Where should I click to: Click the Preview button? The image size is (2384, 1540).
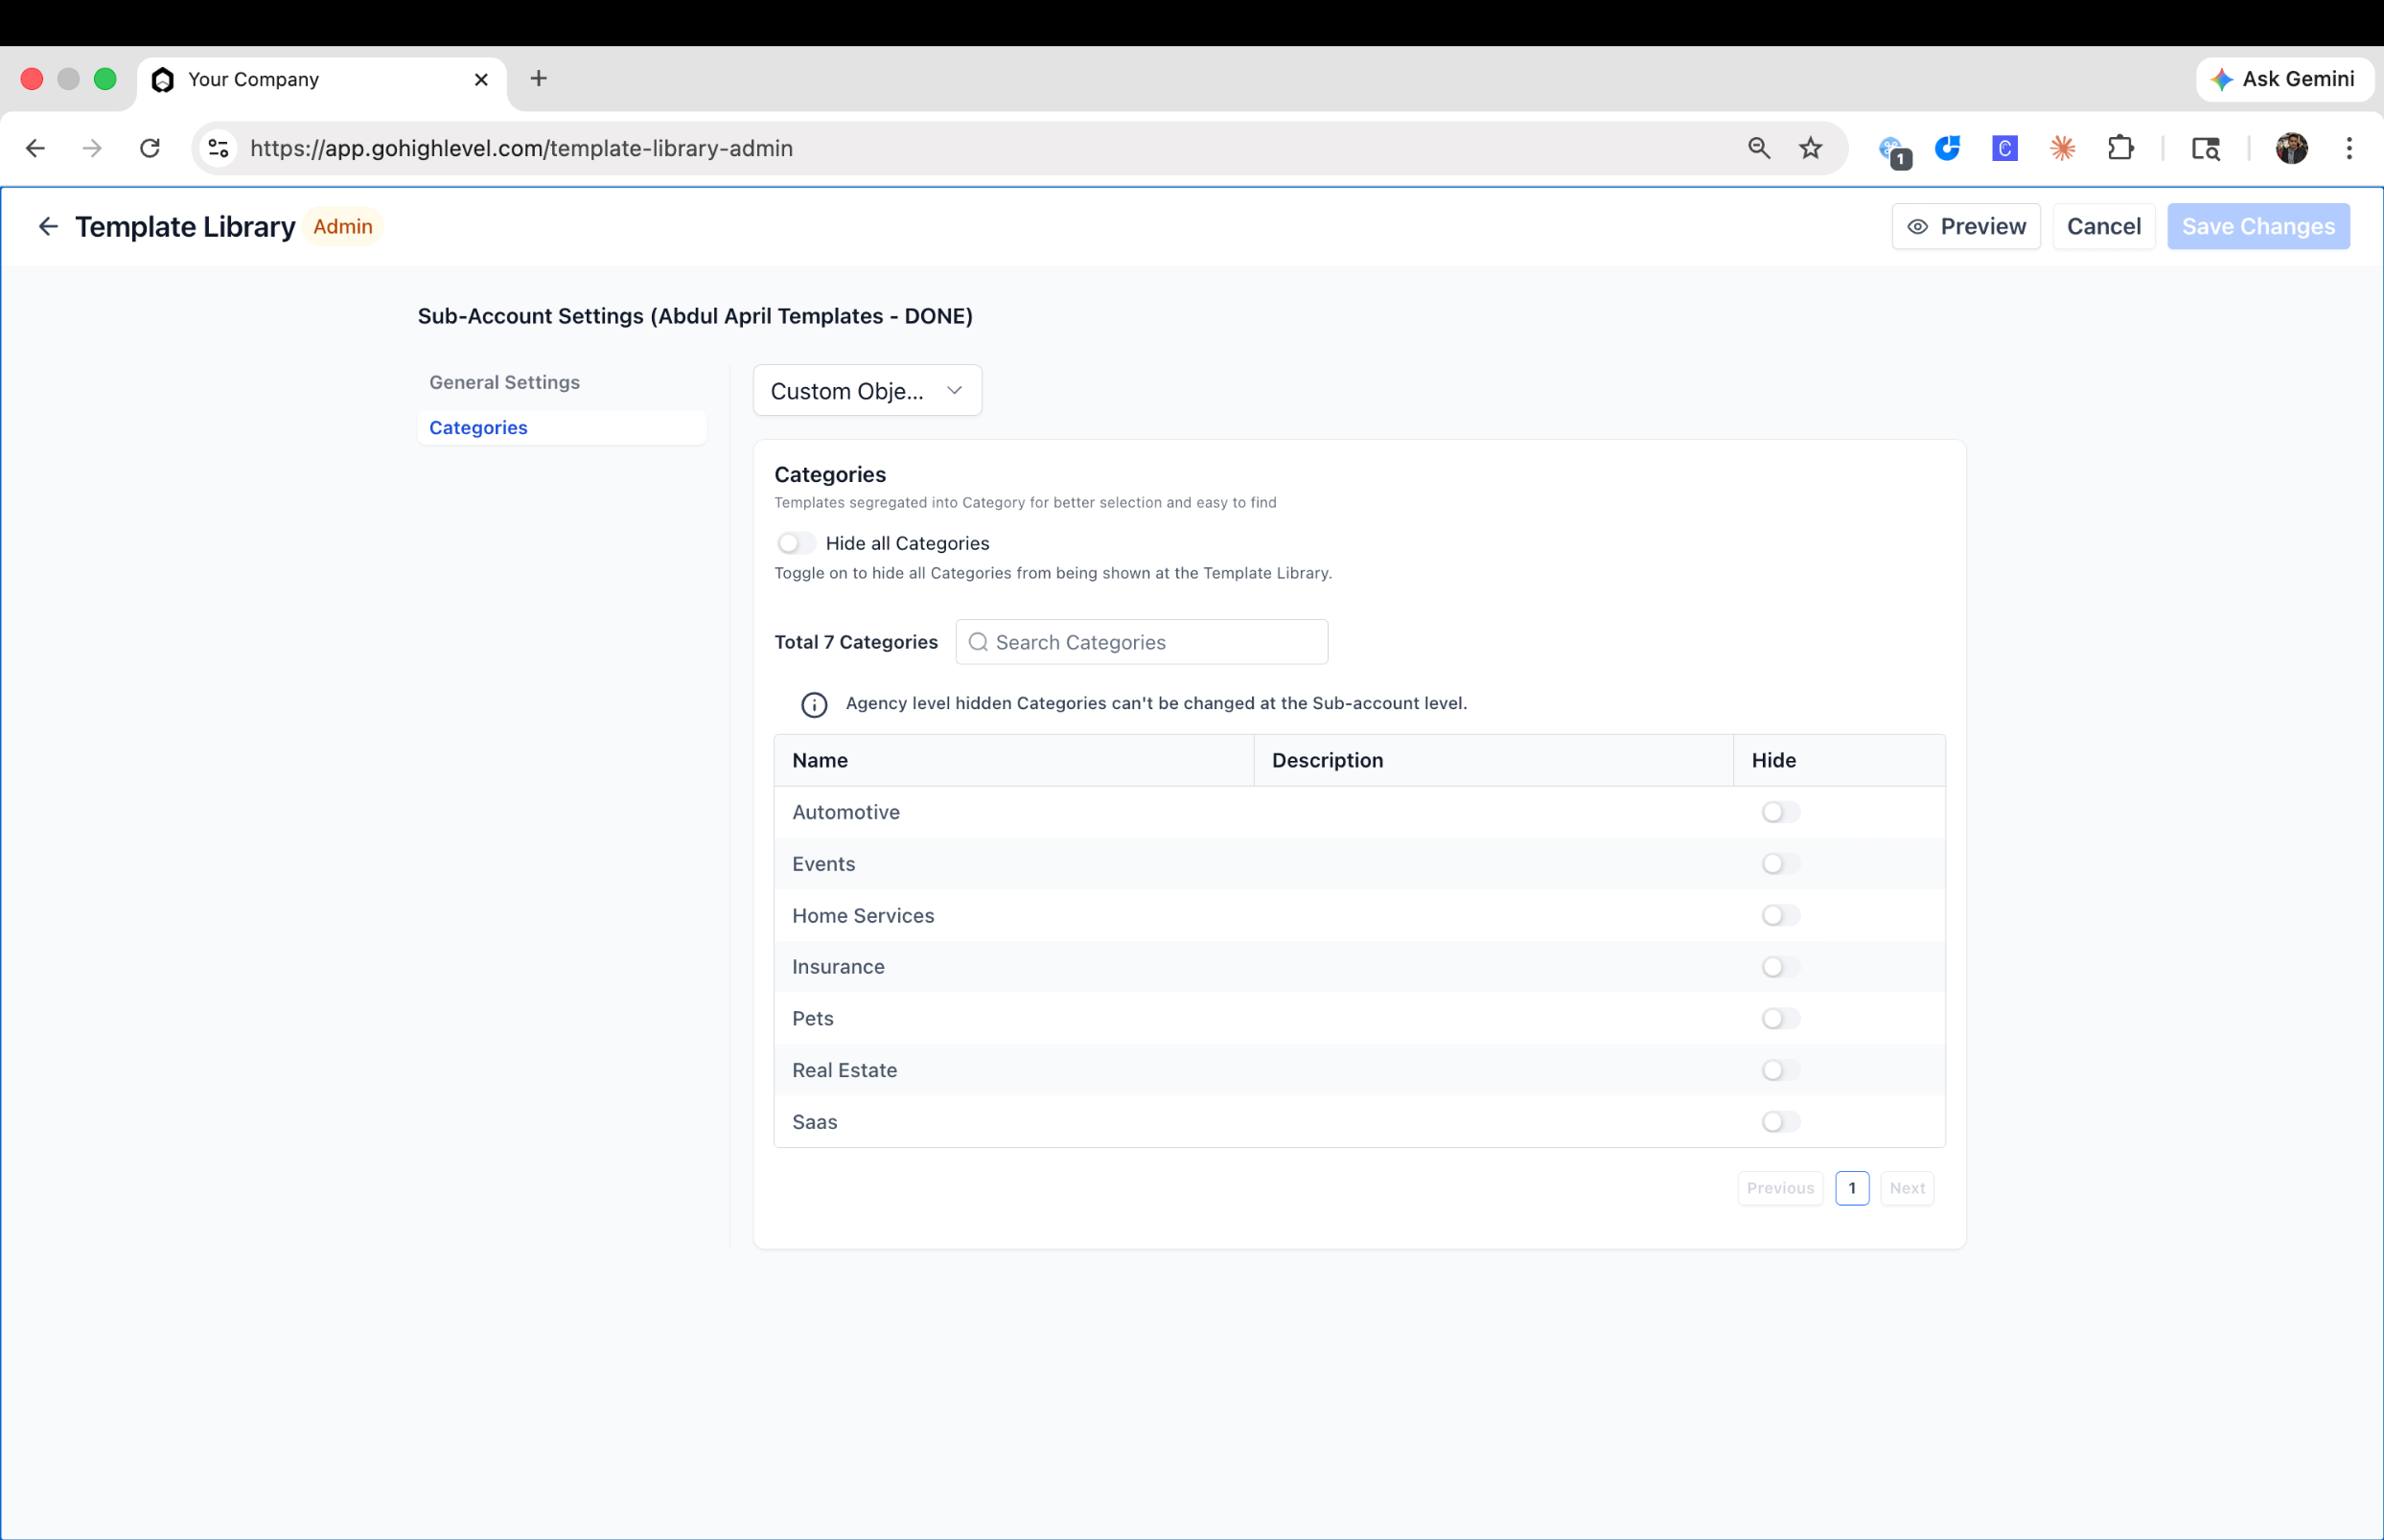pyautogui.click(x=1966, y=227)
